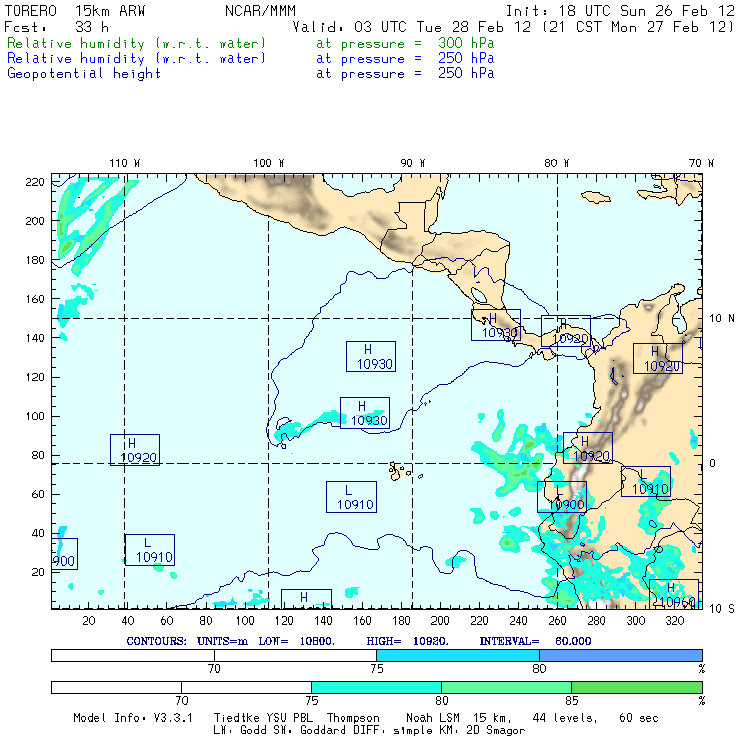Screen dimensions: 740x740
Task: Click the '85' tick label on lower colorbar
Action: click(572, 700)
